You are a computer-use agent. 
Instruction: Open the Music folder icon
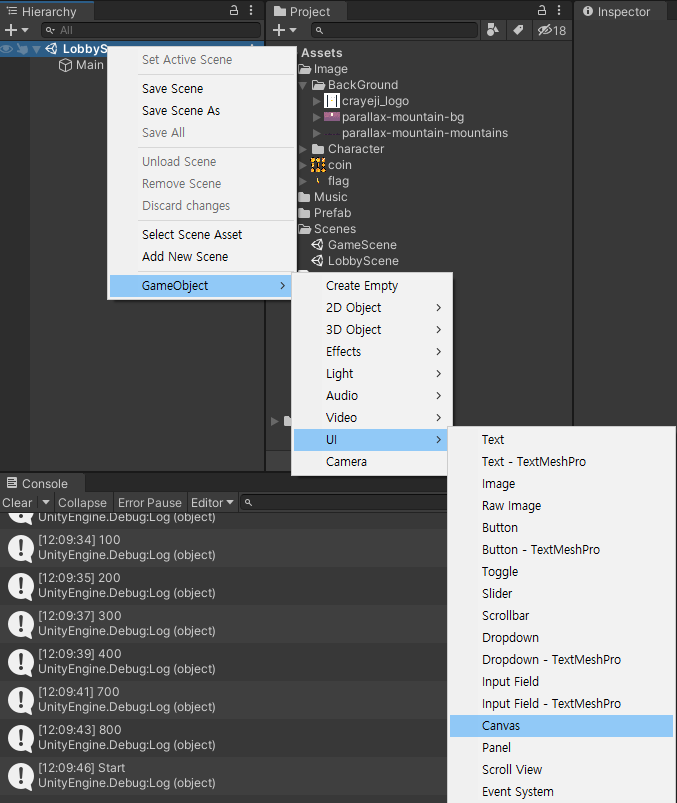click(304, 197)
